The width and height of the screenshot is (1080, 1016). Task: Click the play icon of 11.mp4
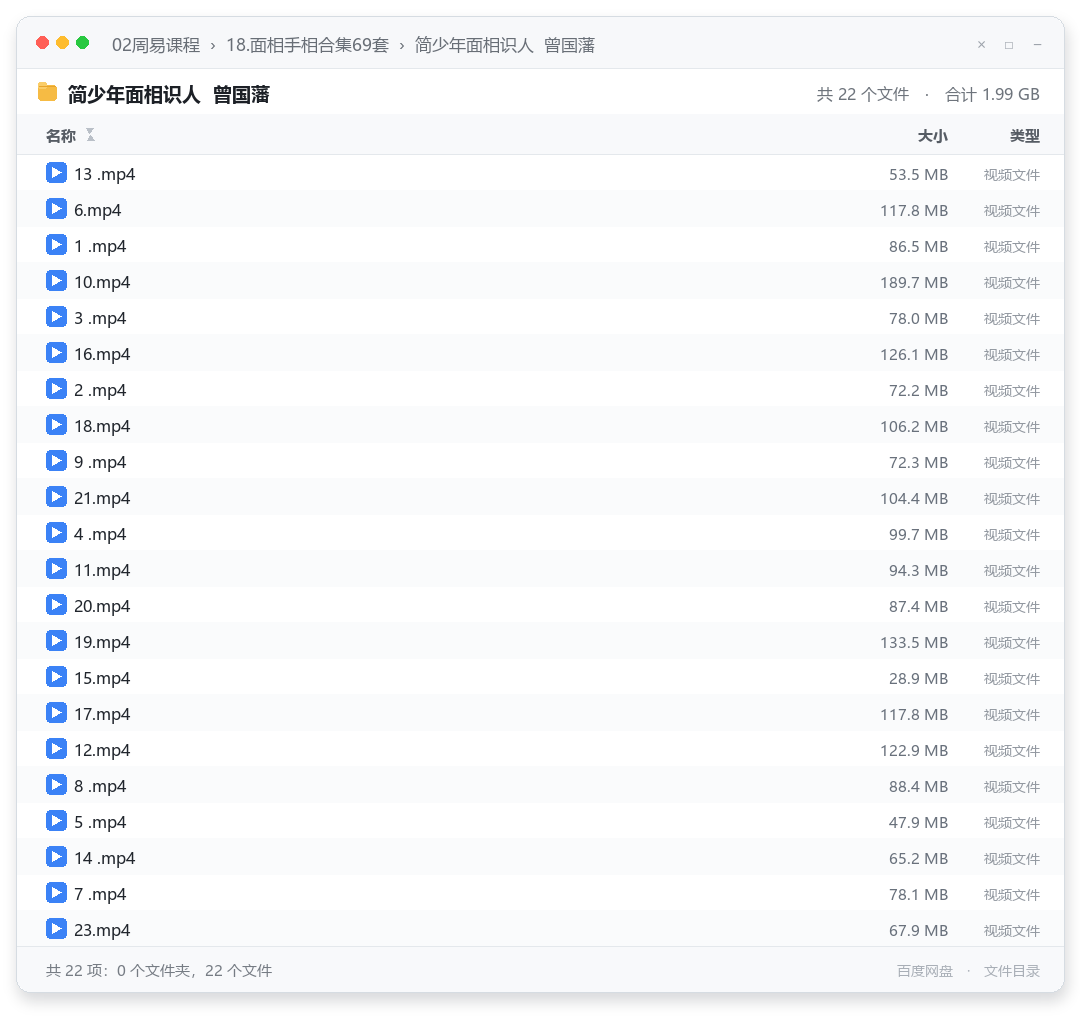click(x=56, y=569)
